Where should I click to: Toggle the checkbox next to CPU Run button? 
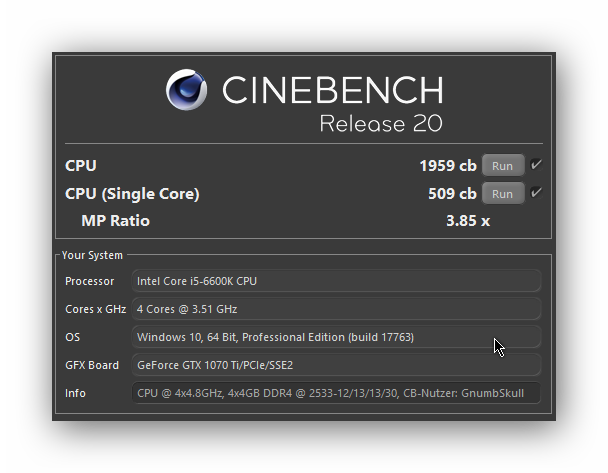pyautogui.click(x=536, y=165)
